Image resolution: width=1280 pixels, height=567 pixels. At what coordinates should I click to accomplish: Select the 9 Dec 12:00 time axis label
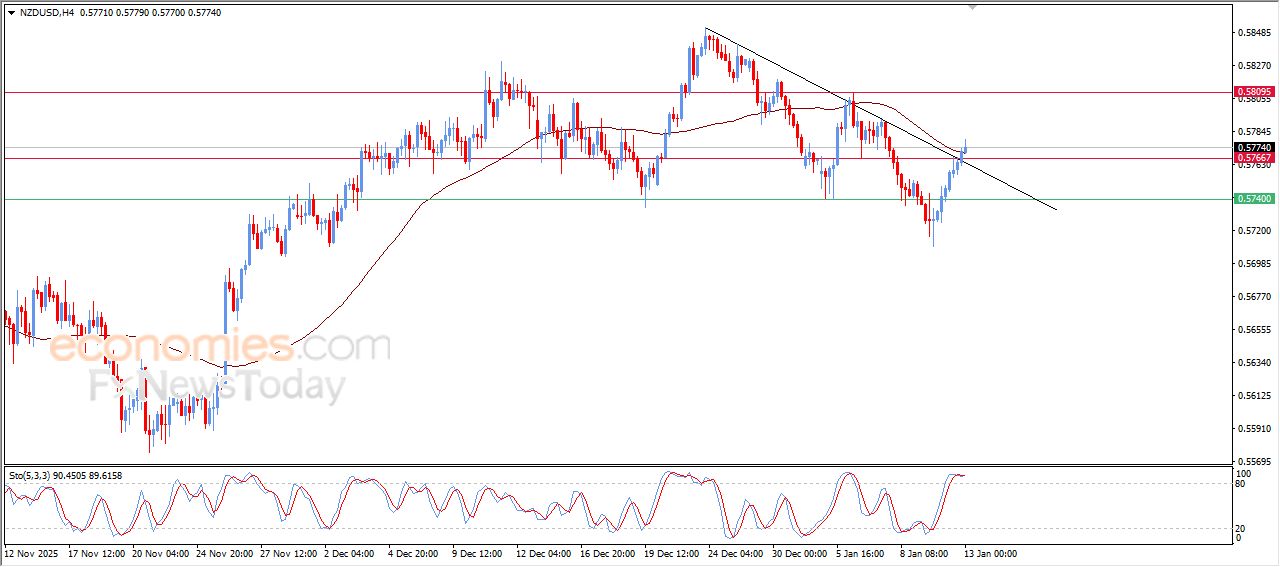(476, 553)
